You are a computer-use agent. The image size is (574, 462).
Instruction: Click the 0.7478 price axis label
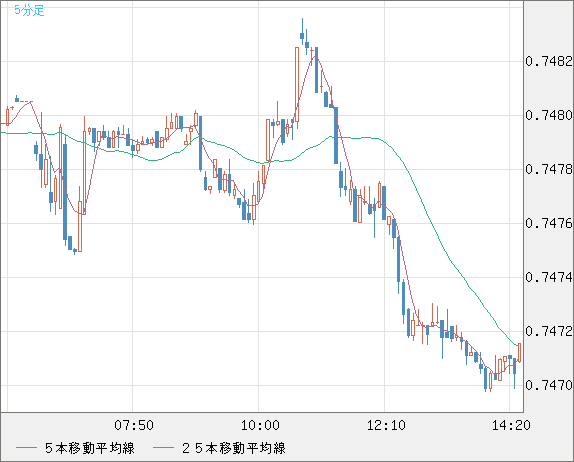coord(549,169)
